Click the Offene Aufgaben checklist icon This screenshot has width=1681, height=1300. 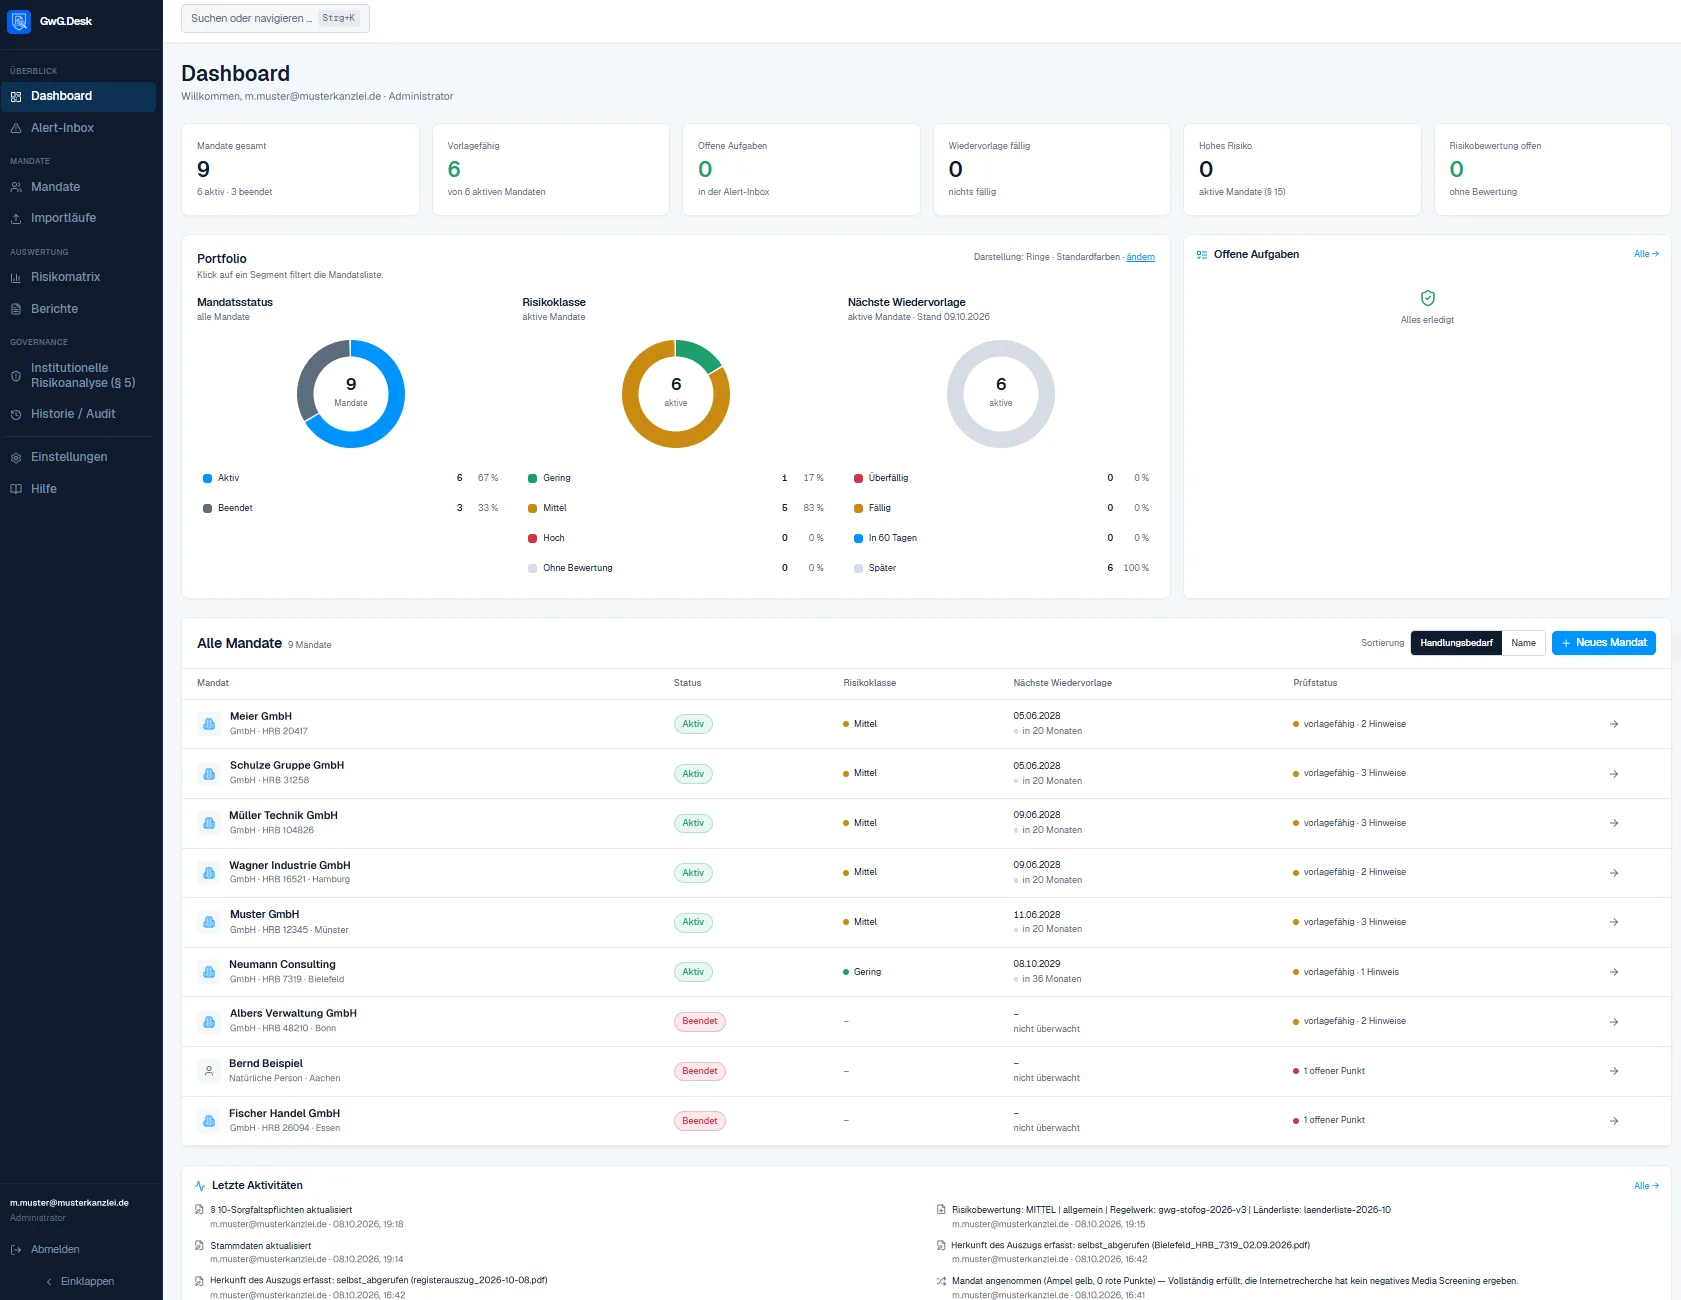point(1202,255)
